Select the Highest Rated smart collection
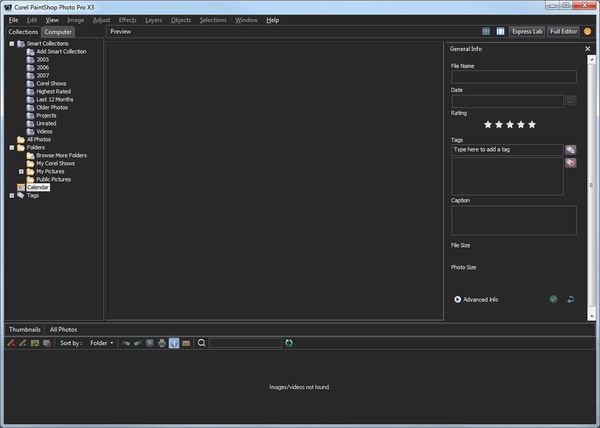Screen dimensions: 600x428 pos(55,91)
